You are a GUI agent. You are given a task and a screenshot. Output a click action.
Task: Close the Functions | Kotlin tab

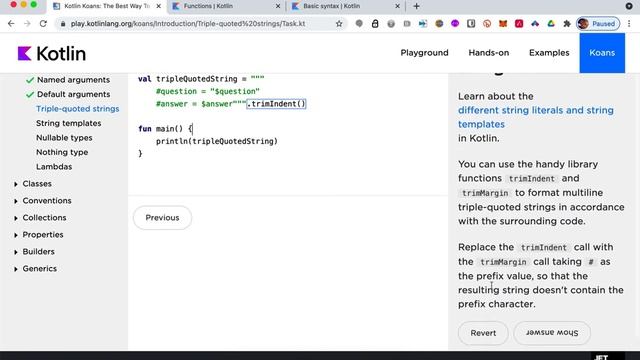[x=278, y=6]
